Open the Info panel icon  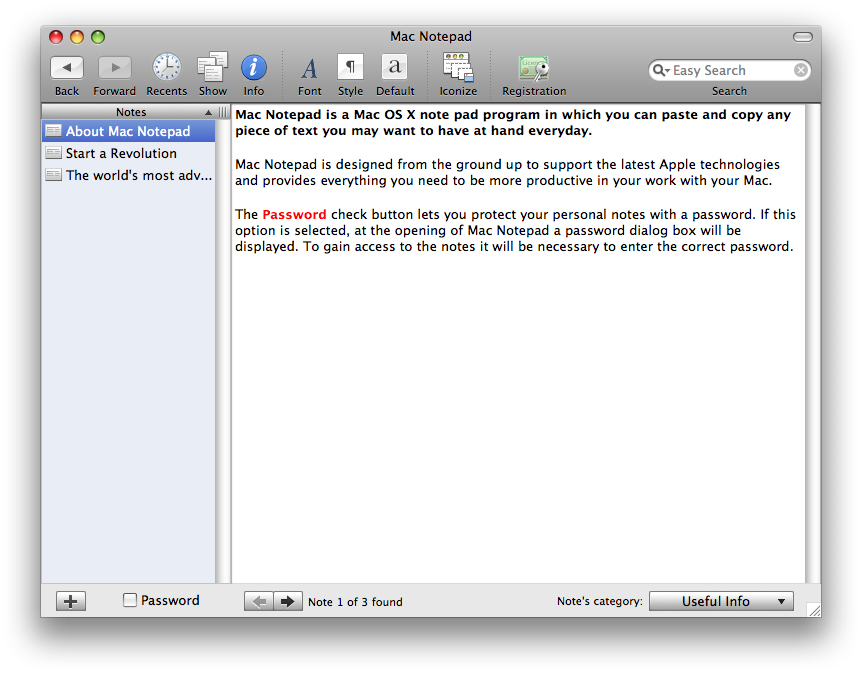coord(254,68)
